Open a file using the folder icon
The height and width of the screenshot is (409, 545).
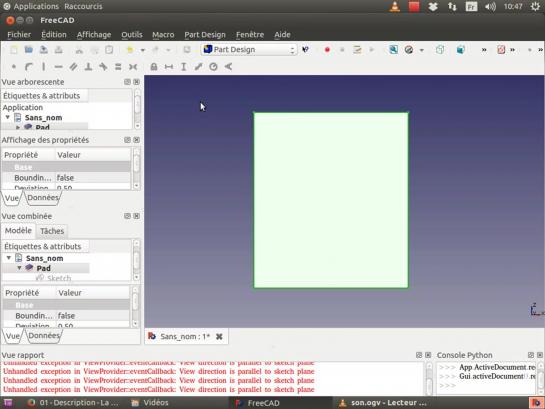pyautogui.click(x=29, y=50)
